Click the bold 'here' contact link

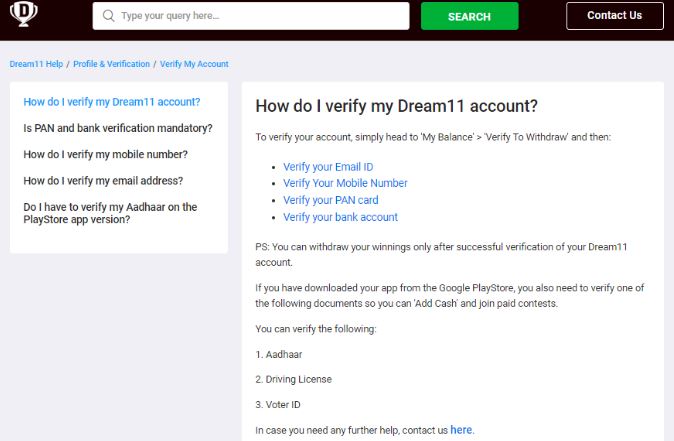tap(461, 430)
